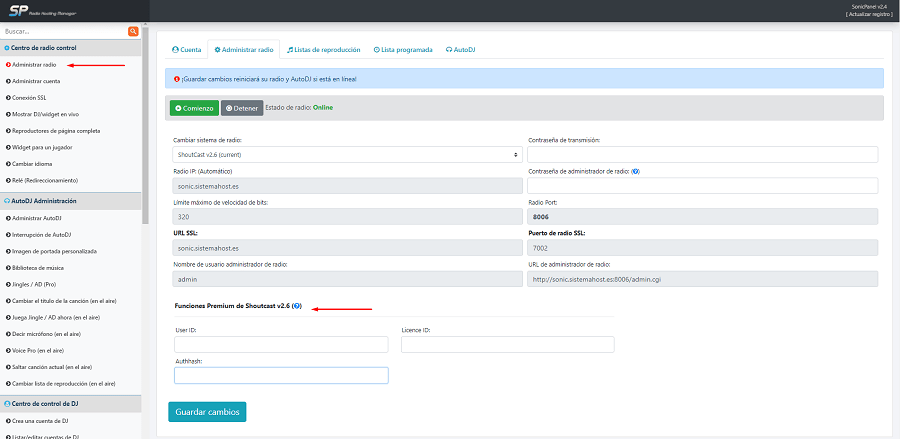
Task: Click the orange search icon in sidebar
Action: [134, 32]
